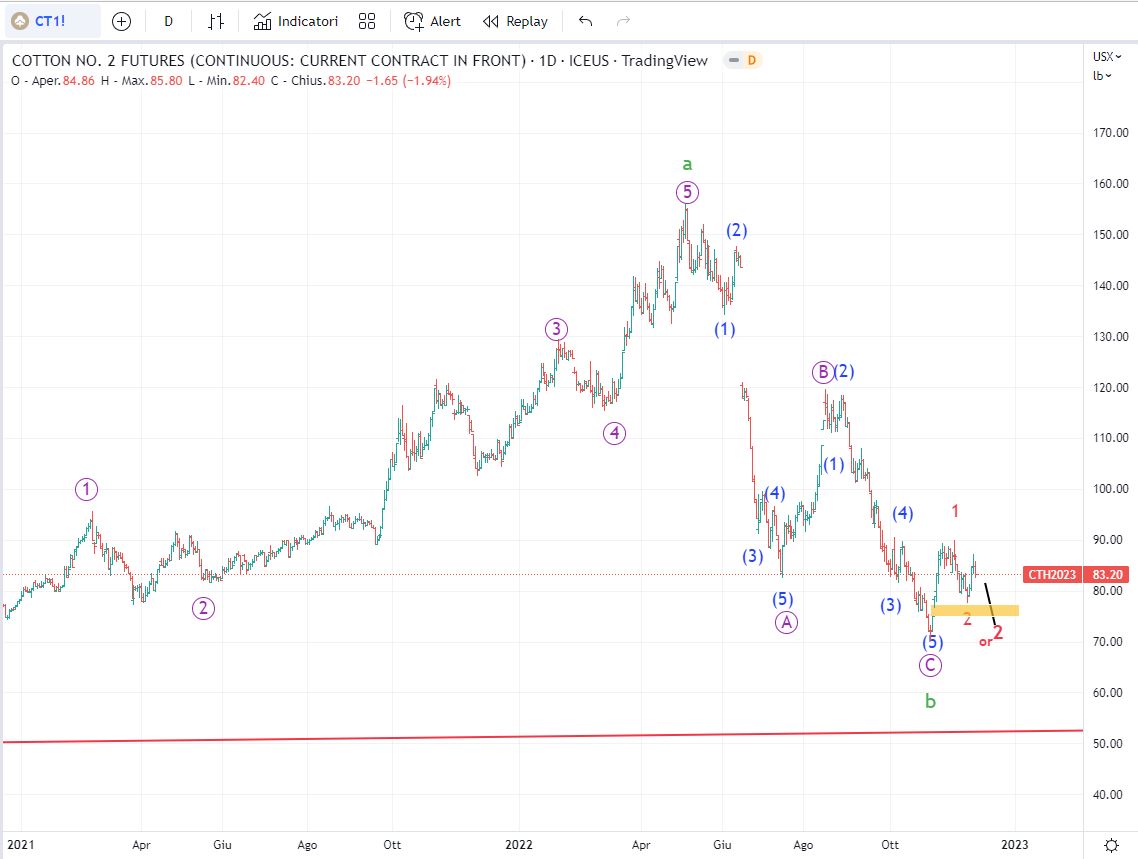This screenshot has width=1138, height=859.
Task: Select the green 'a' wave label
Action: point(687,165)
